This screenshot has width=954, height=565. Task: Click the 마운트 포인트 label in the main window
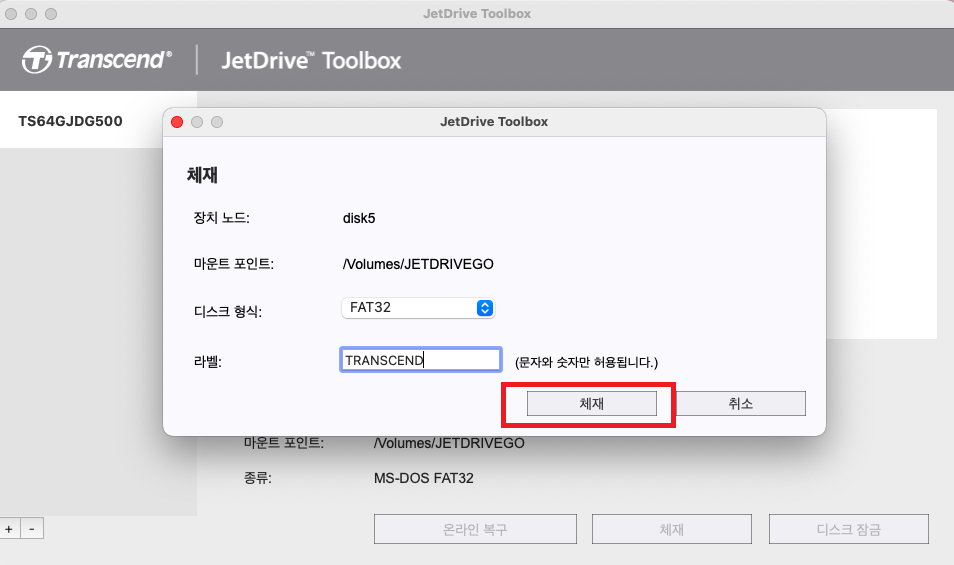tap(284, 443)
